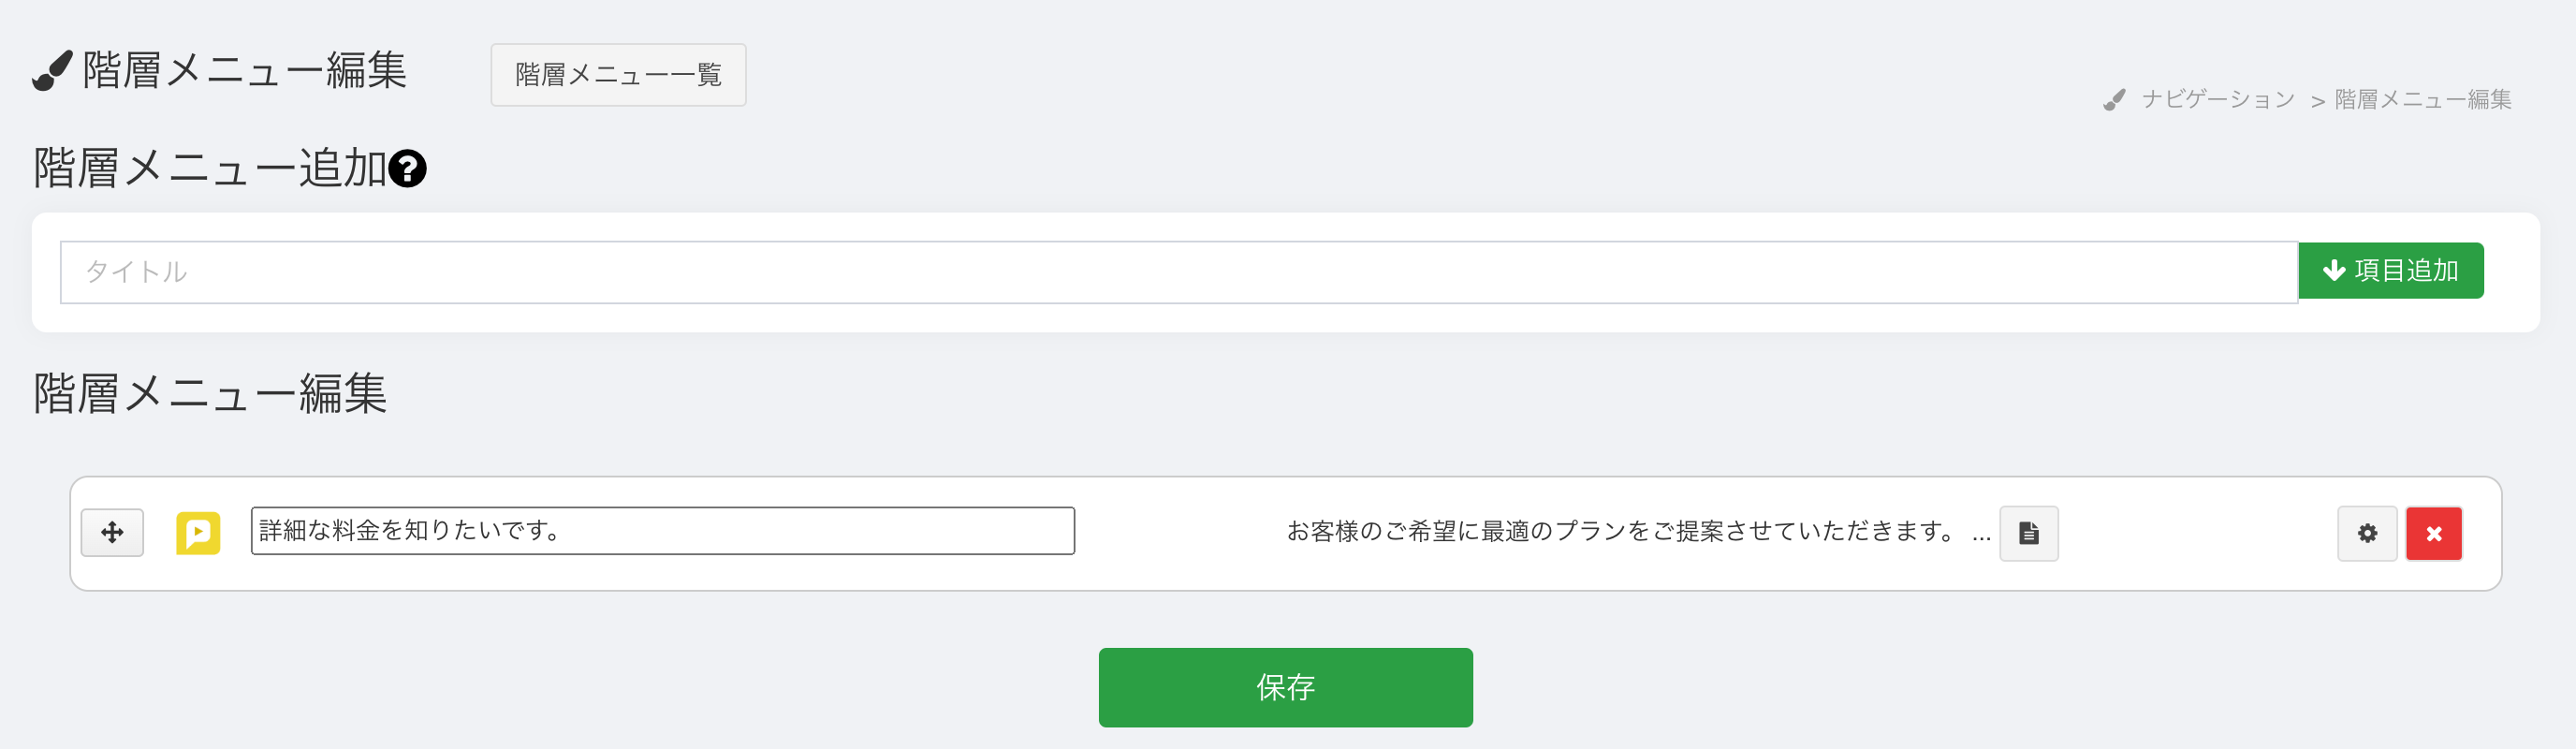Open the 階層メニュー一覧 list button
The width and height of the screenshot is (2576, 749).
point(618,75)
